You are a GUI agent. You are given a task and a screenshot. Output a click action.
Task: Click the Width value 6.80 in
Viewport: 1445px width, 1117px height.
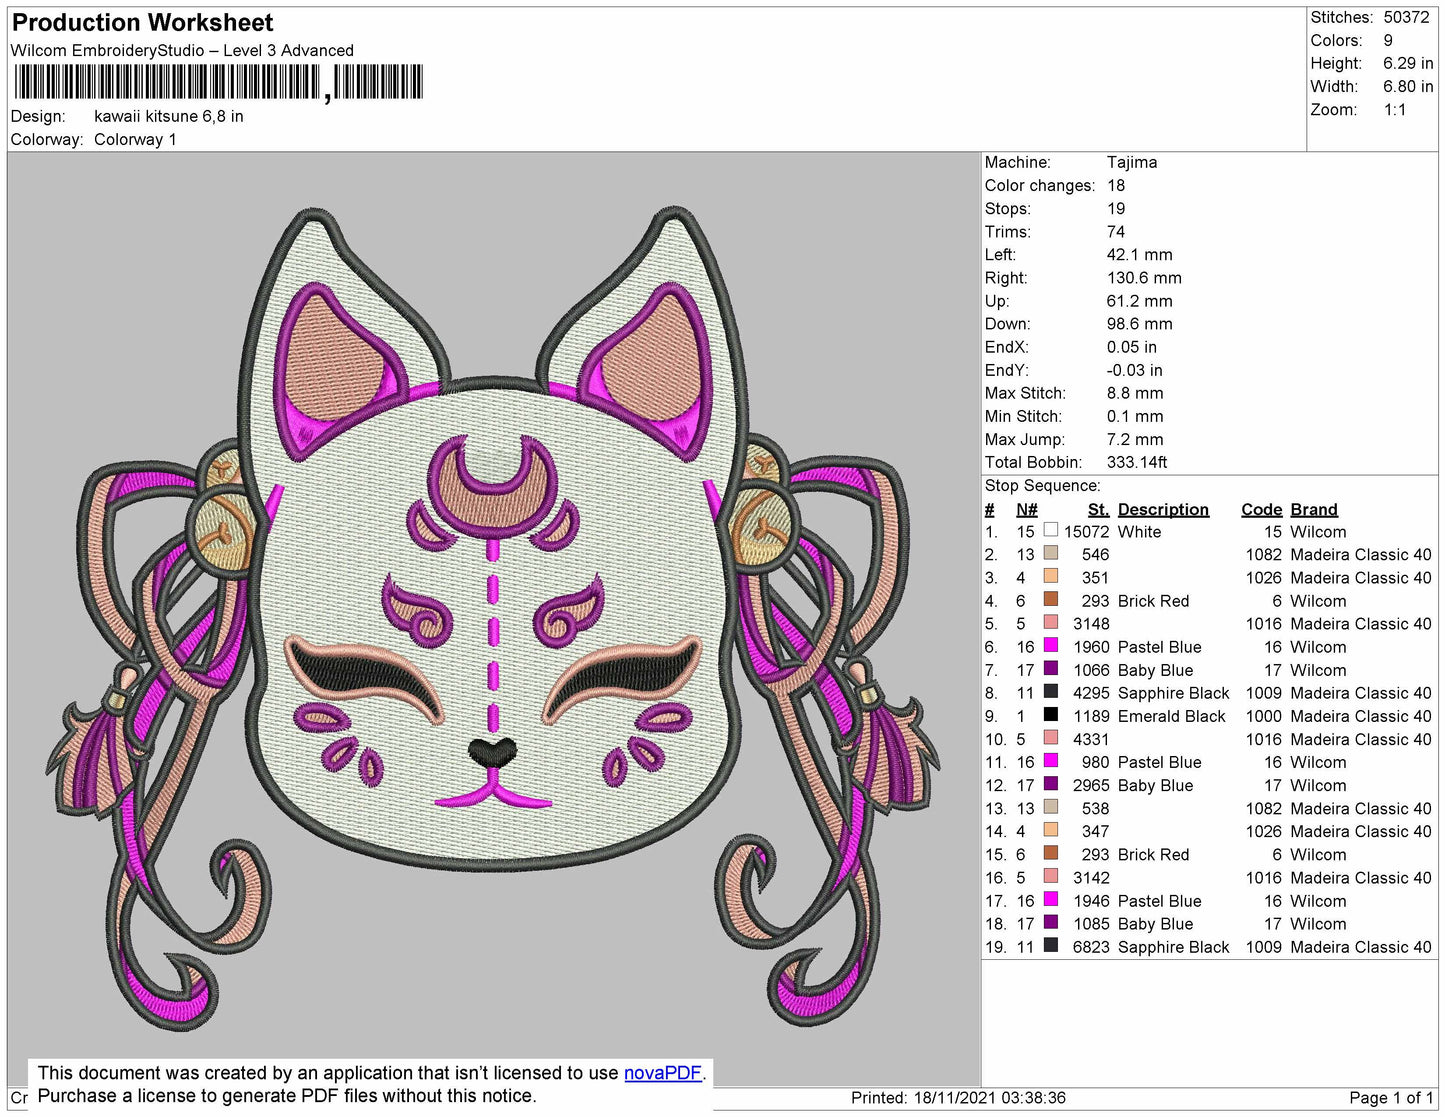1408,86
